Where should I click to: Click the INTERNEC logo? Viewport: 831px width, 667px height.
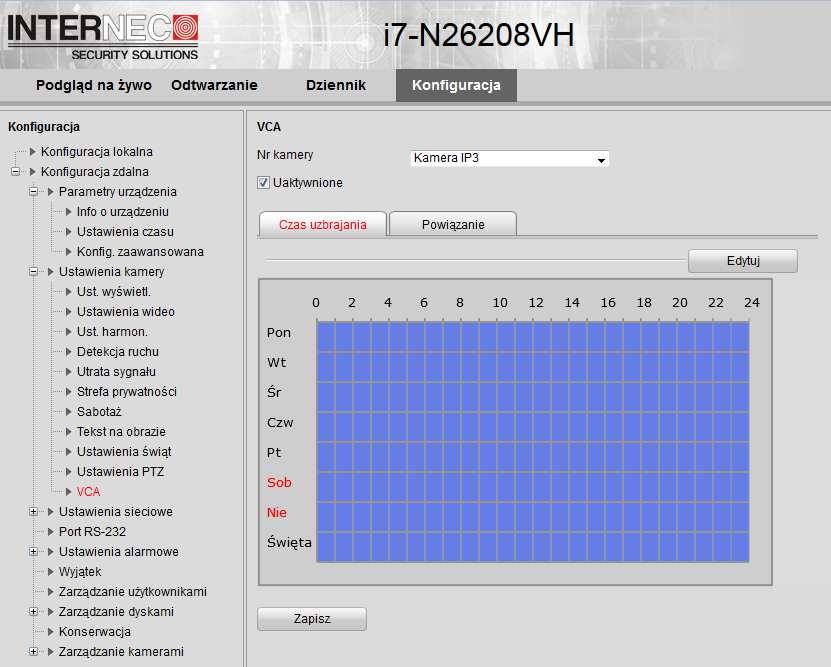(103, 36)
